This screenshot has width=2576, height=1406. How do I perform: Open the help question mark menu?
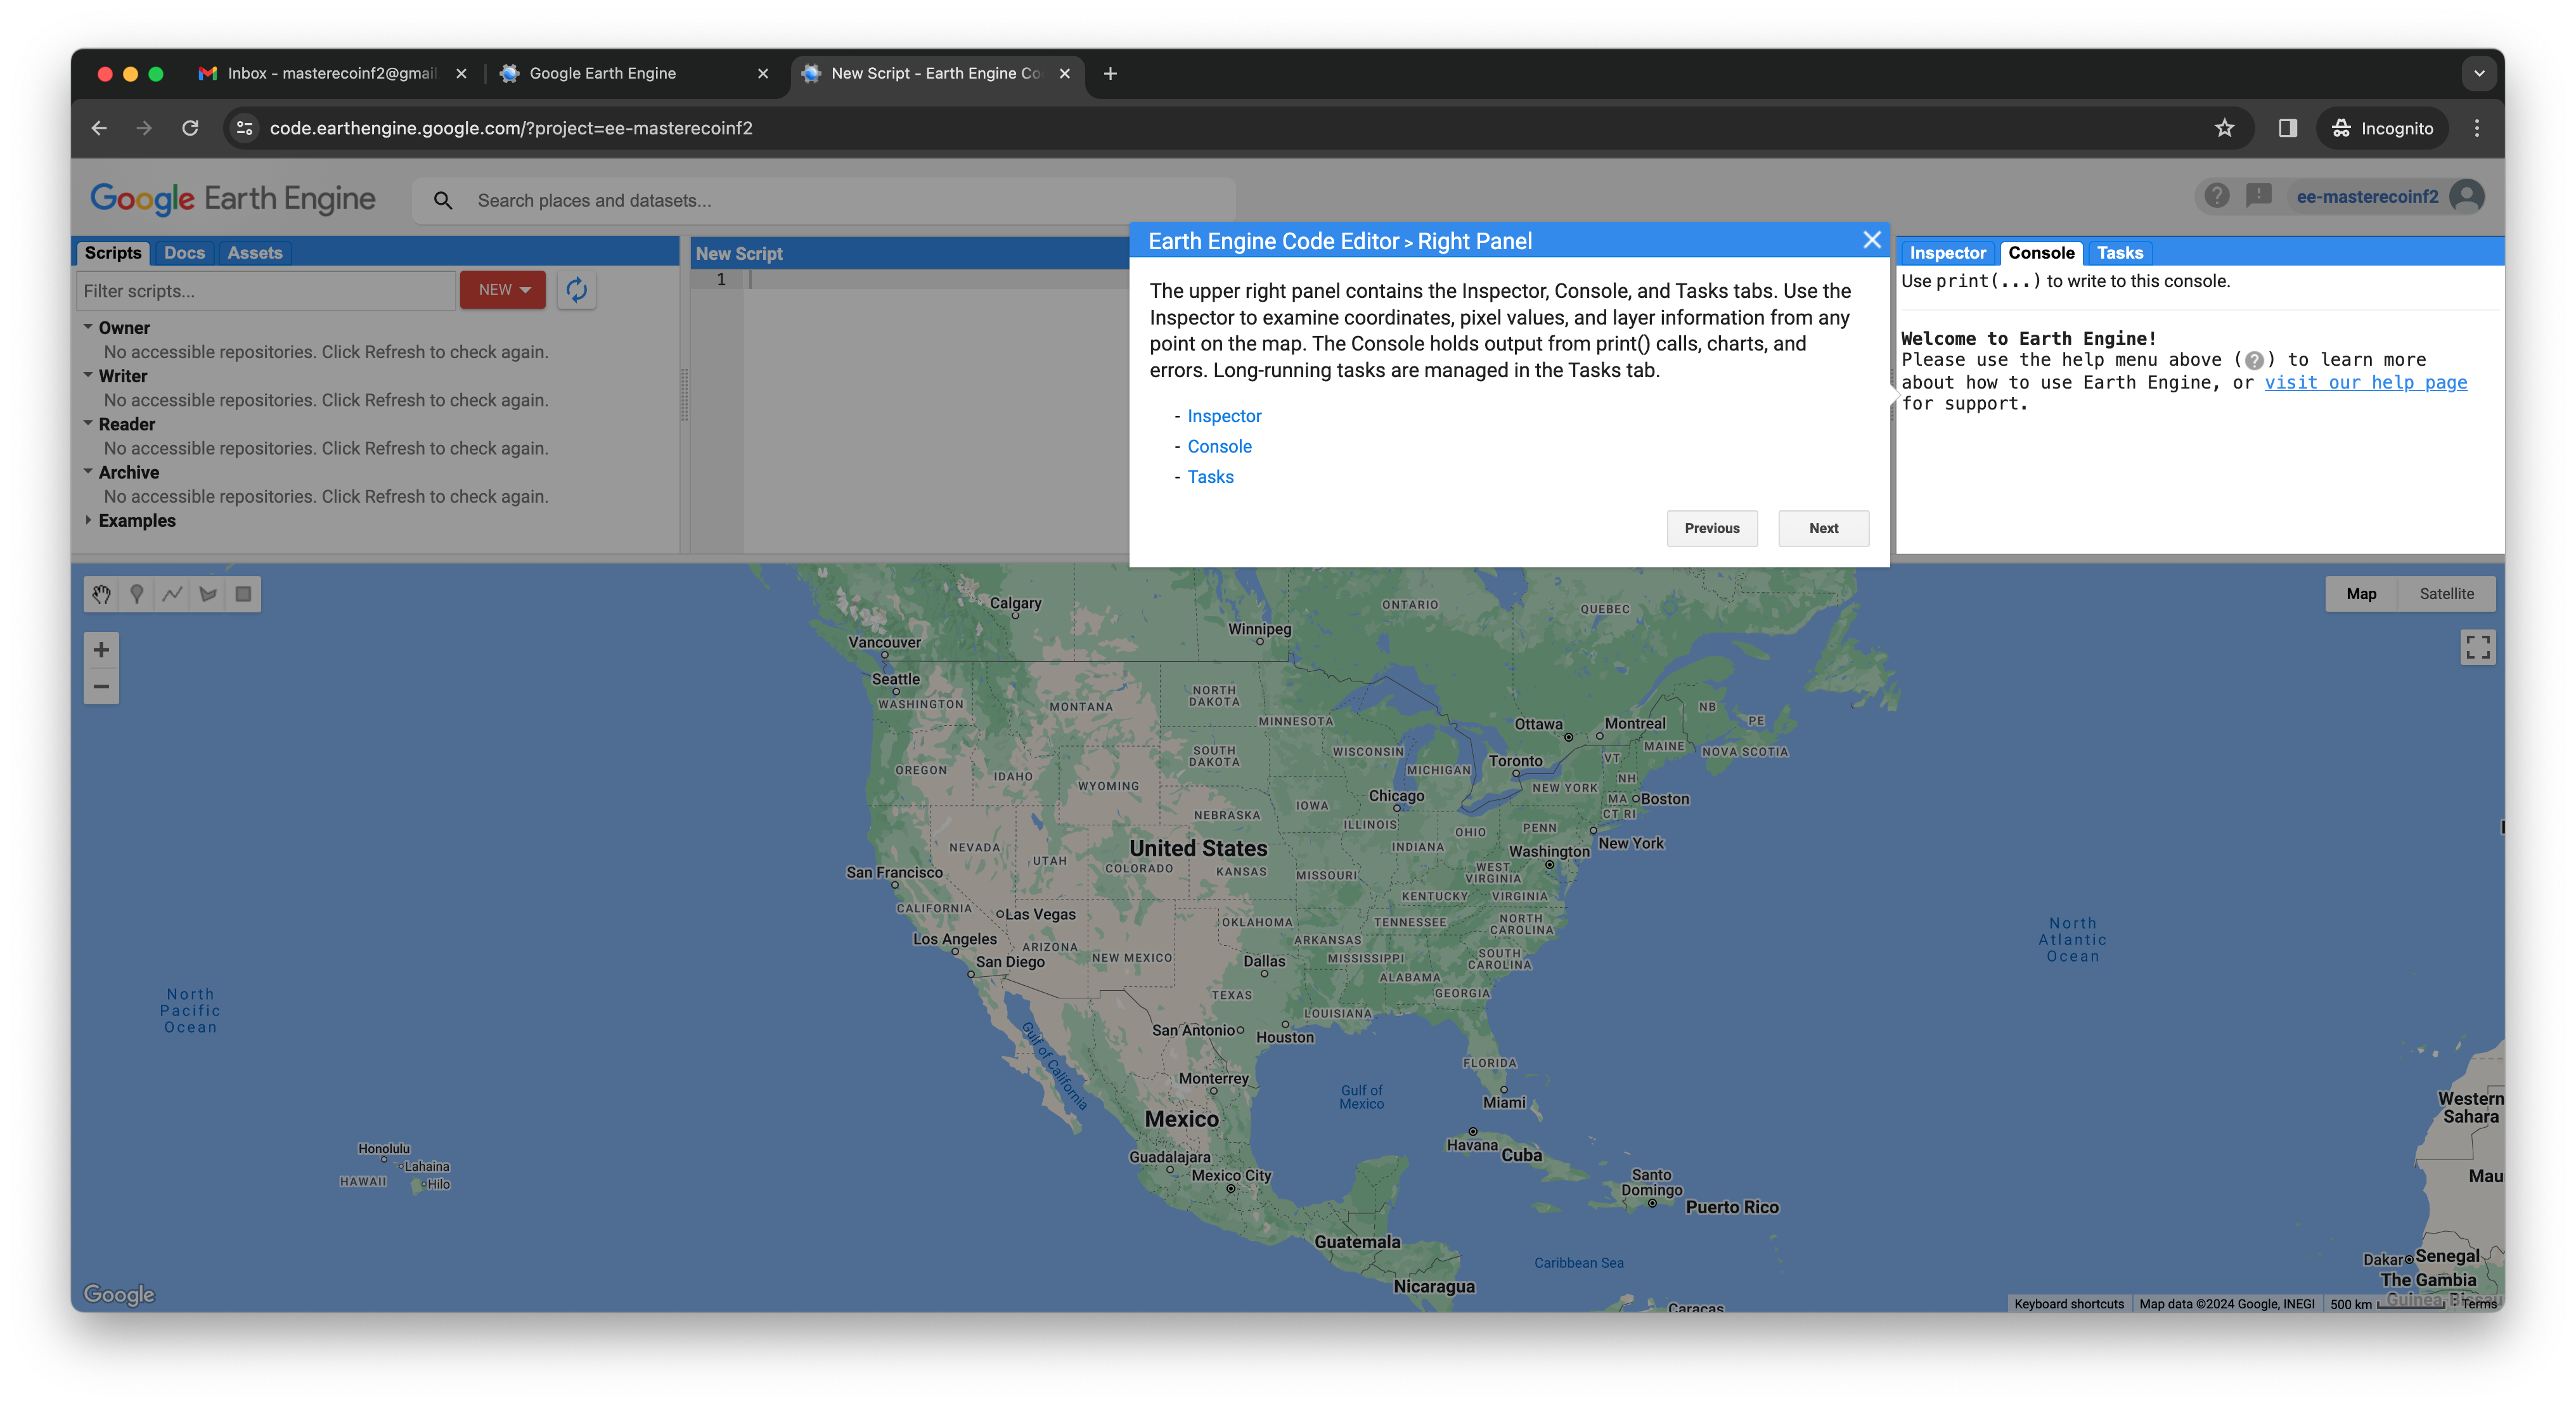(2216, 196)
